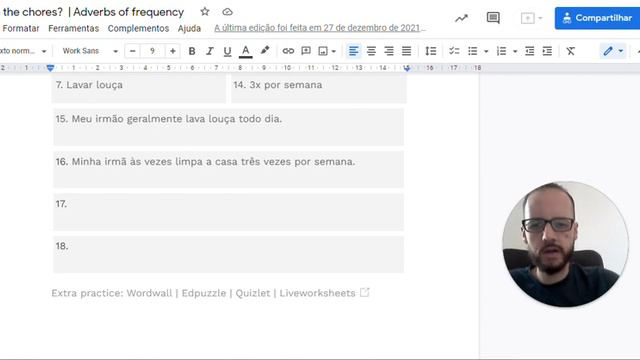The width and height of the screenshot is (640, 360).
Task: Open the Formatar menu
Action: (x=21, y=28)
